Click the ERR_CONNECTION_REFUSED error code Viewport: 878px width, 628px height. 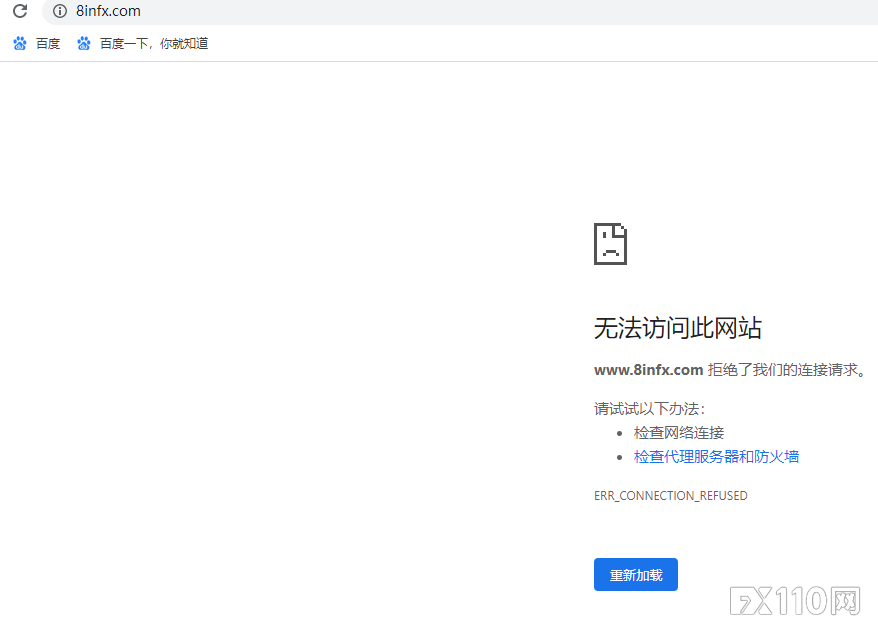click(x=671, y=496)
